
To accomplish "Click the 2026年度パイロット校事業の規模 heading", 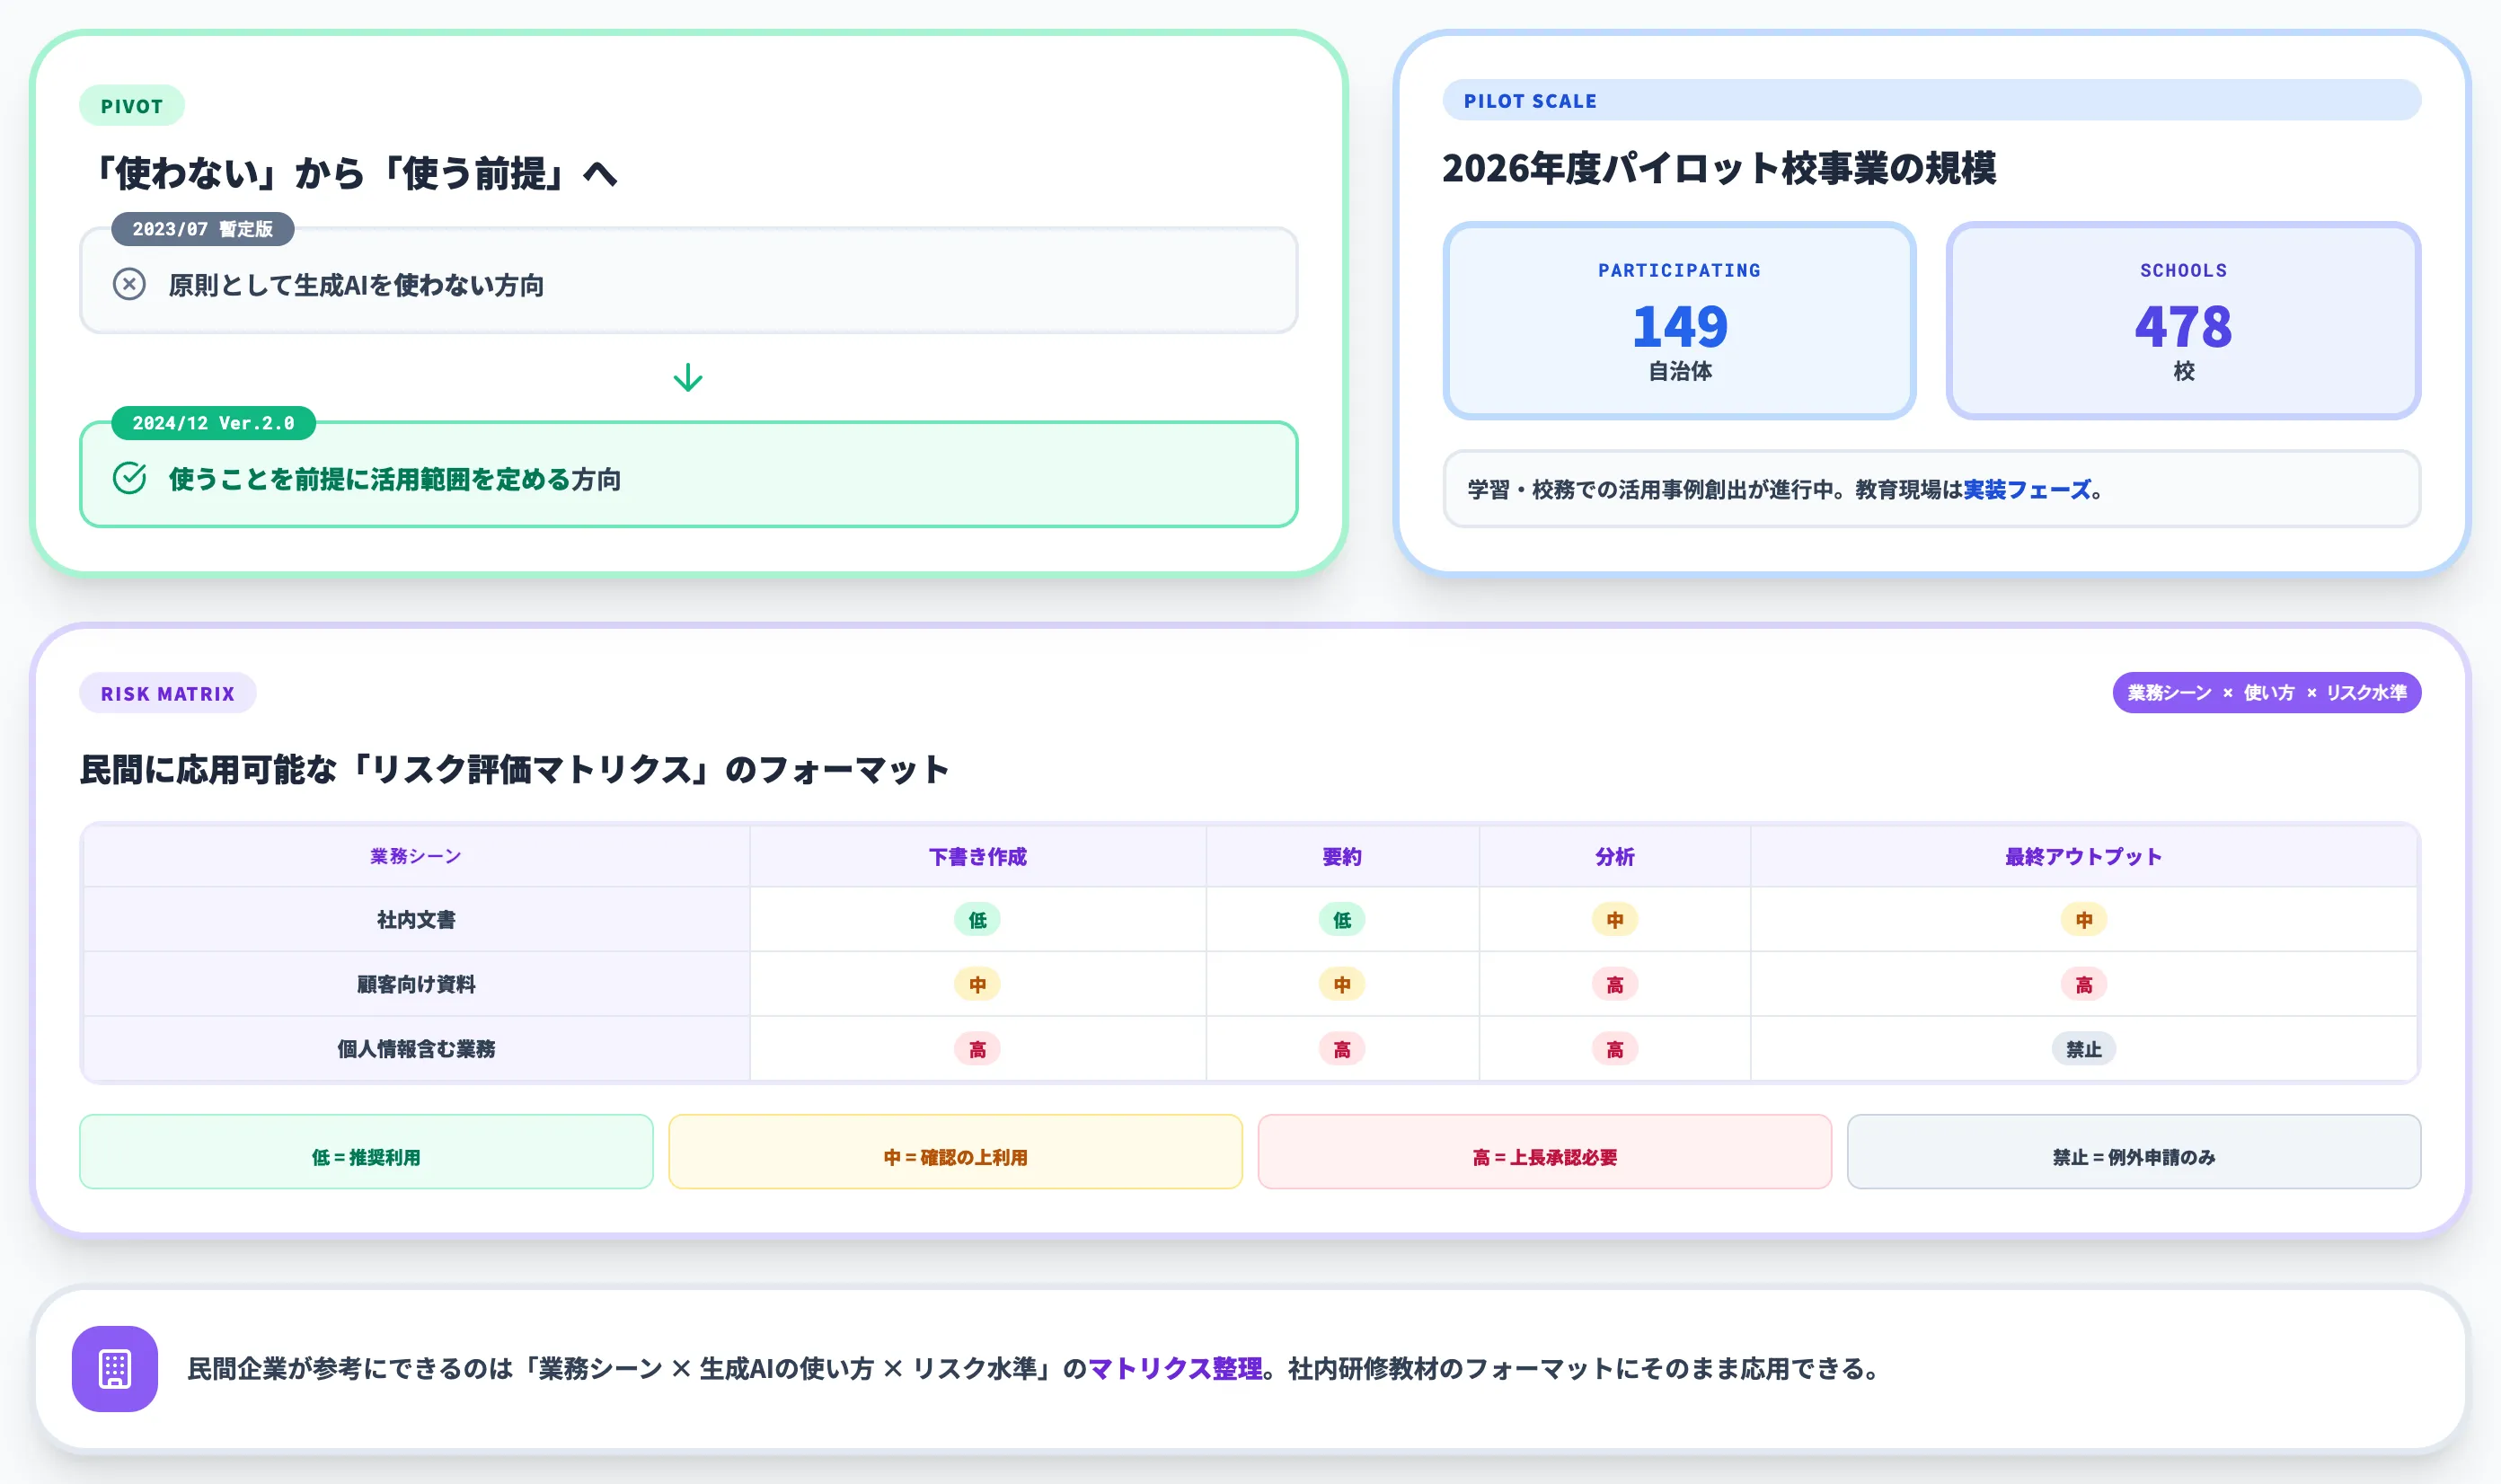I will pos(1719,168).
